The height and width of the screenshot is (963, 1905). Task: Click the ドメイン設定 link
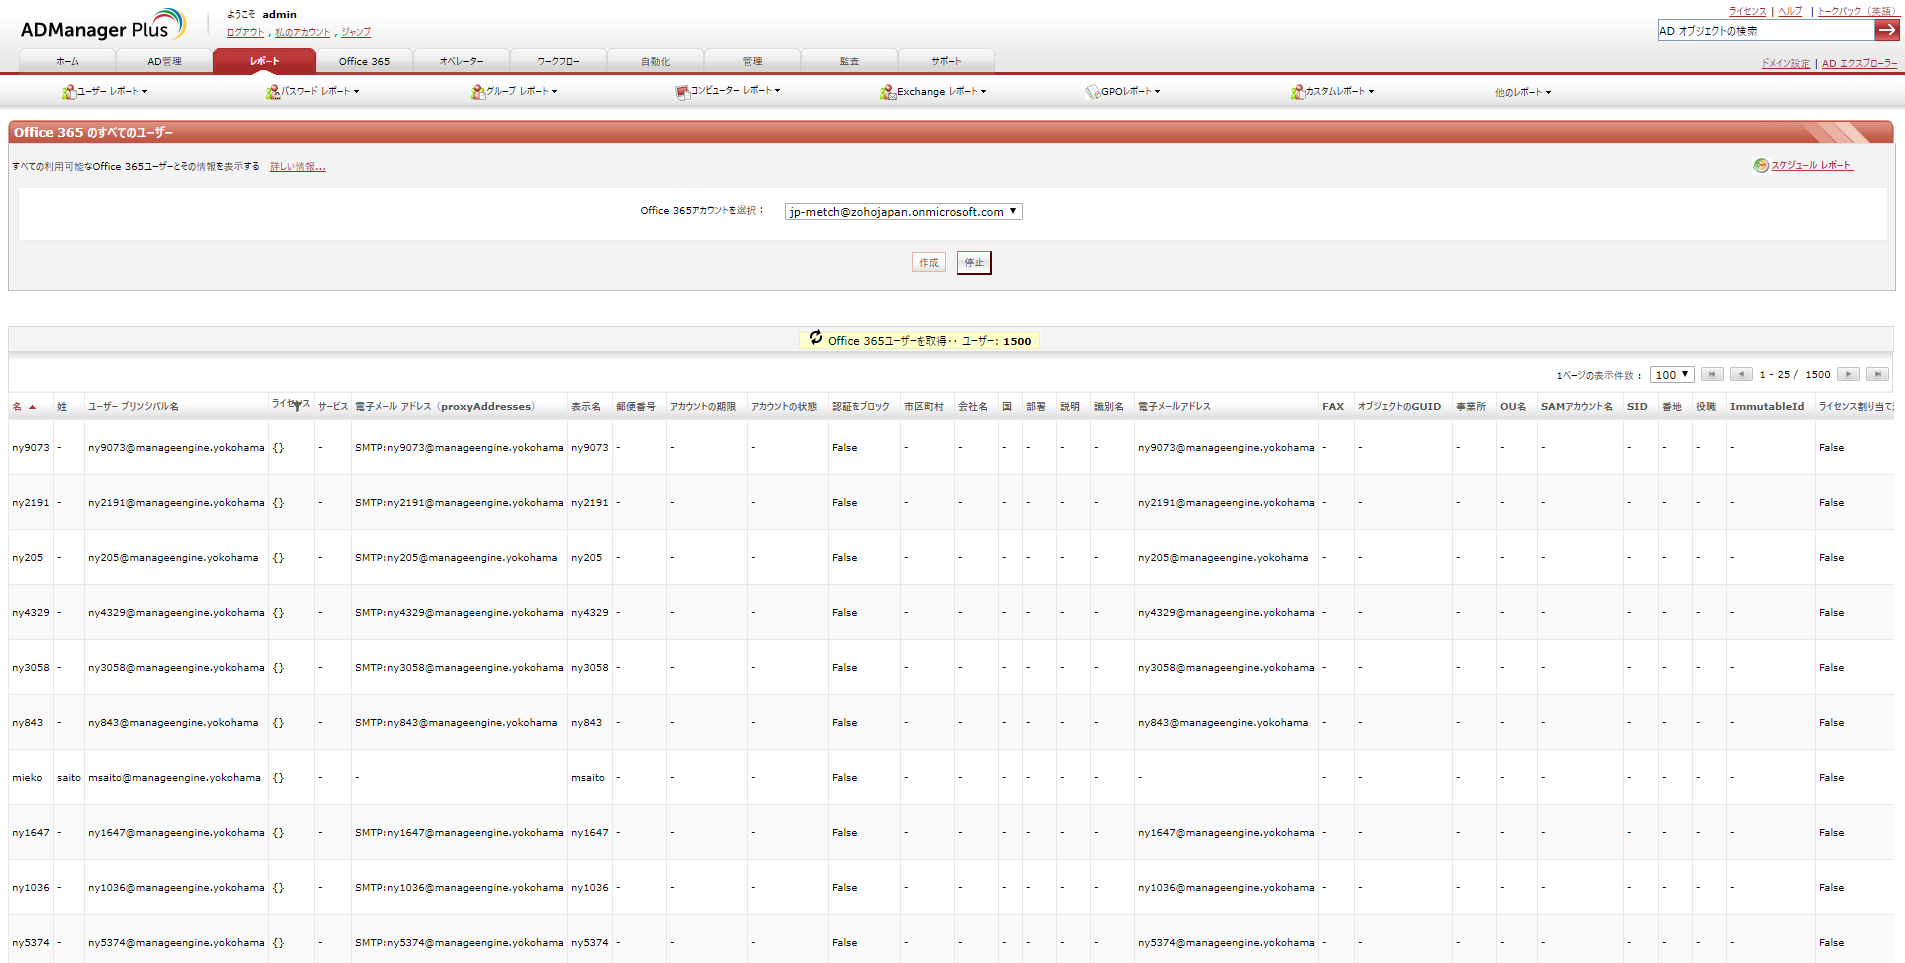click(1786, 63)
